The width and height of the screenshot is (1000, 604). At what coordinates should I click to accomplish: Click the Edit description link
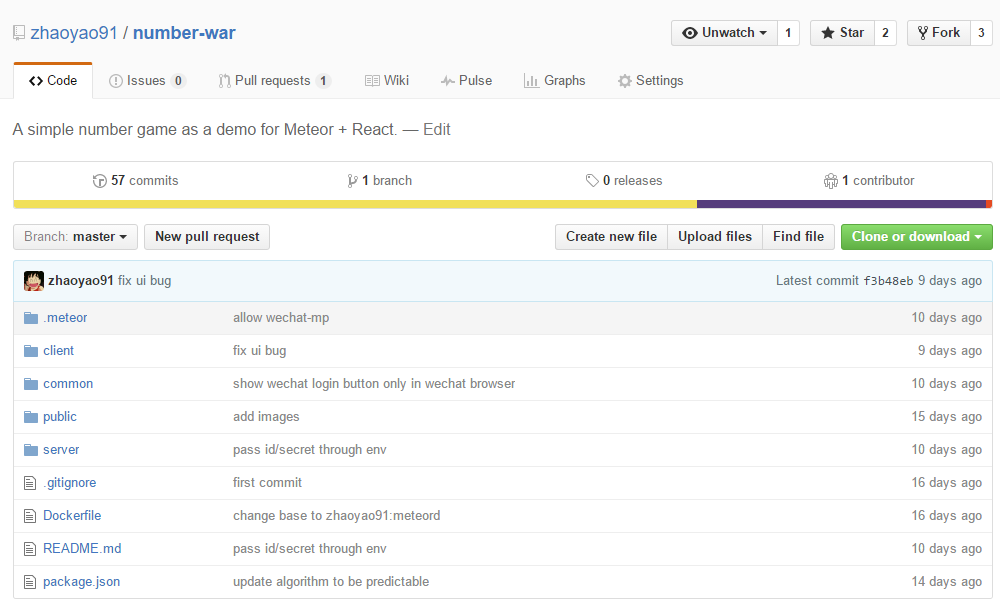437,129
